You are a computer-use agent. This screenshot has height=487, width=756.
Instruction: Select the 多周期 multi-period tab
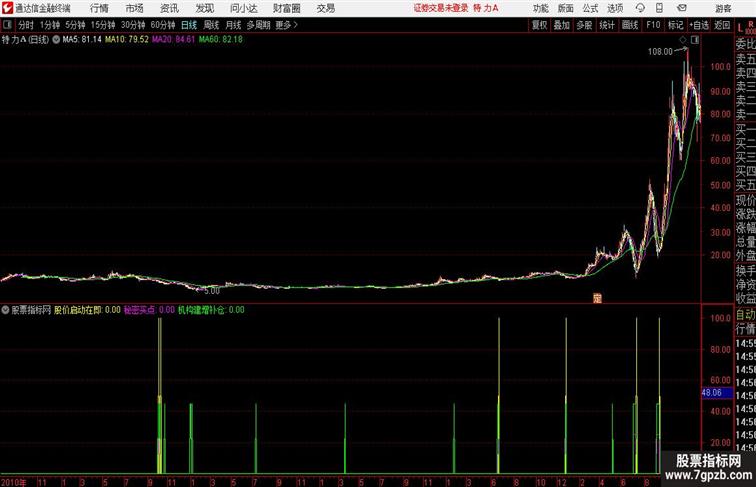258,25
